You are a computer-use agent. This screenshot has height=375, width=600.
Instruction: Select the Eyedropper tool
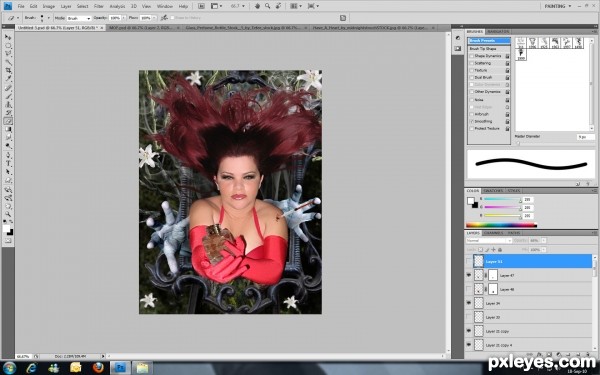[x=8, y=79]
